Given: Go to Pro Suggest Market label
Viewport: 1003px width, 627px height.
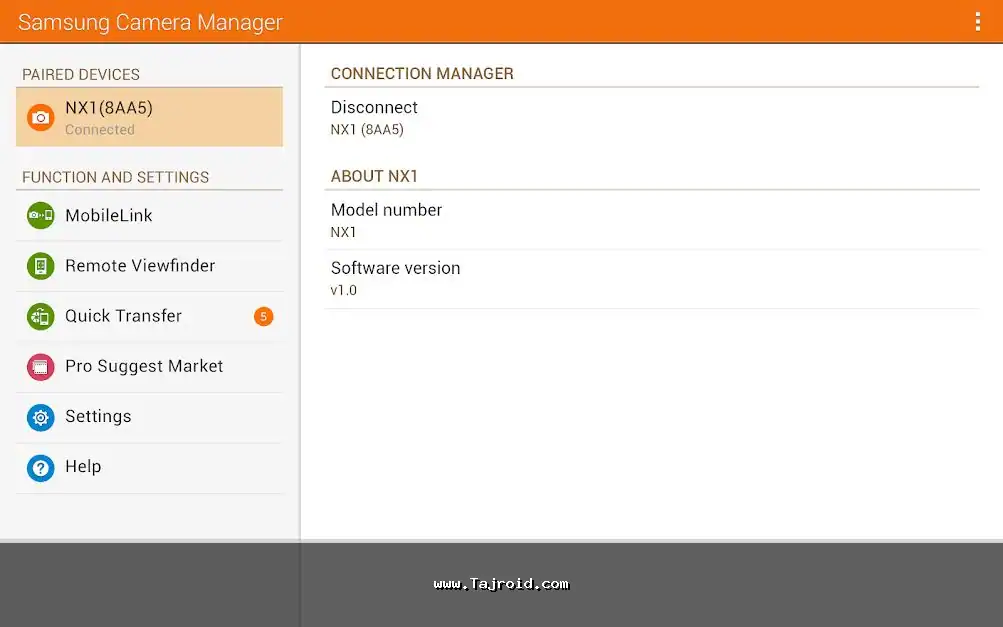Looking at the screenshot, I should coord(144,366).
